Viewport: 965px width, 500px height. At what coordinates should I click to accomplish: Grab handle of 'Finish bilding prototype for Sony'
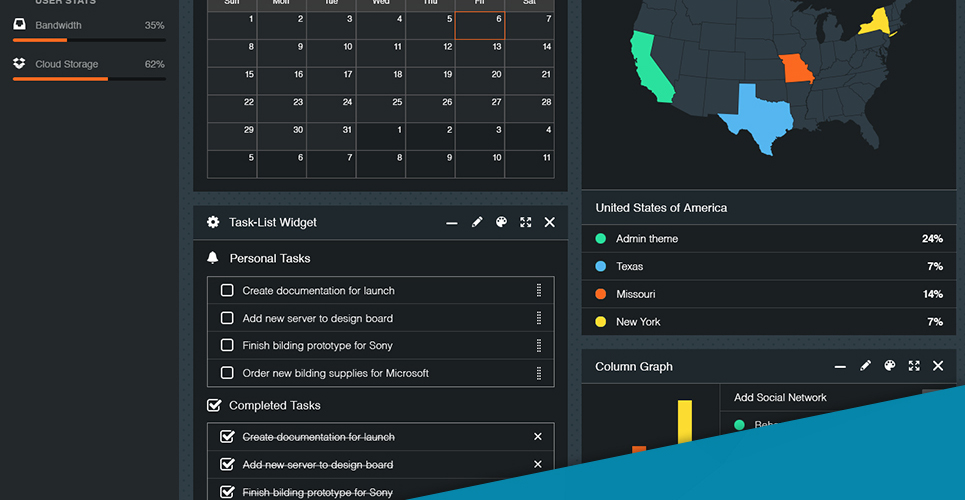539,345
